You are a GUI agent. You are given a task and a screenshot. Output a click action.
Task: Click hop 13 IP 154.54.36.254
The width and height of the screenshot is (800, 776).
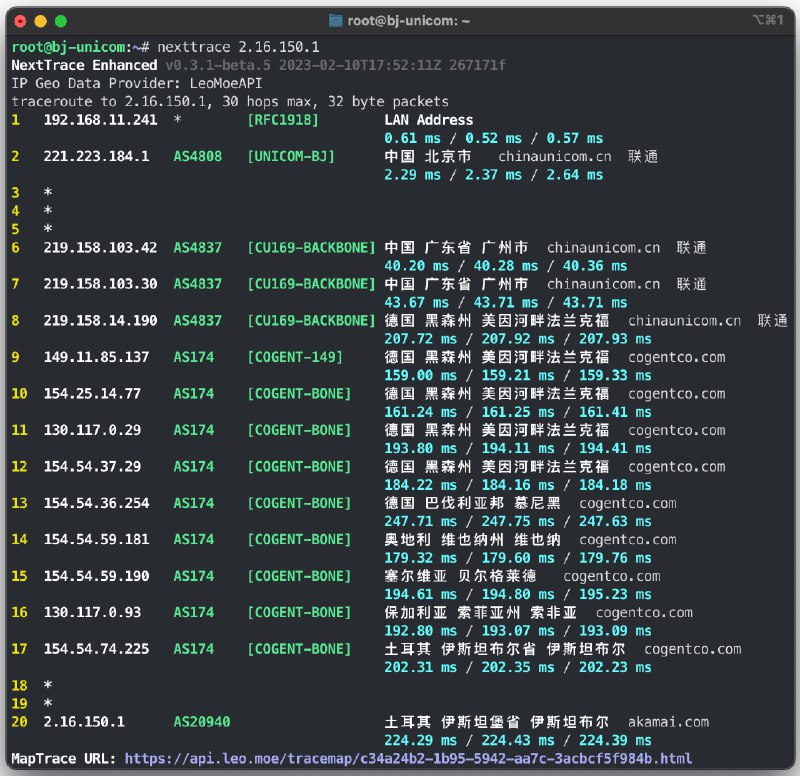(x=96, y=504)
